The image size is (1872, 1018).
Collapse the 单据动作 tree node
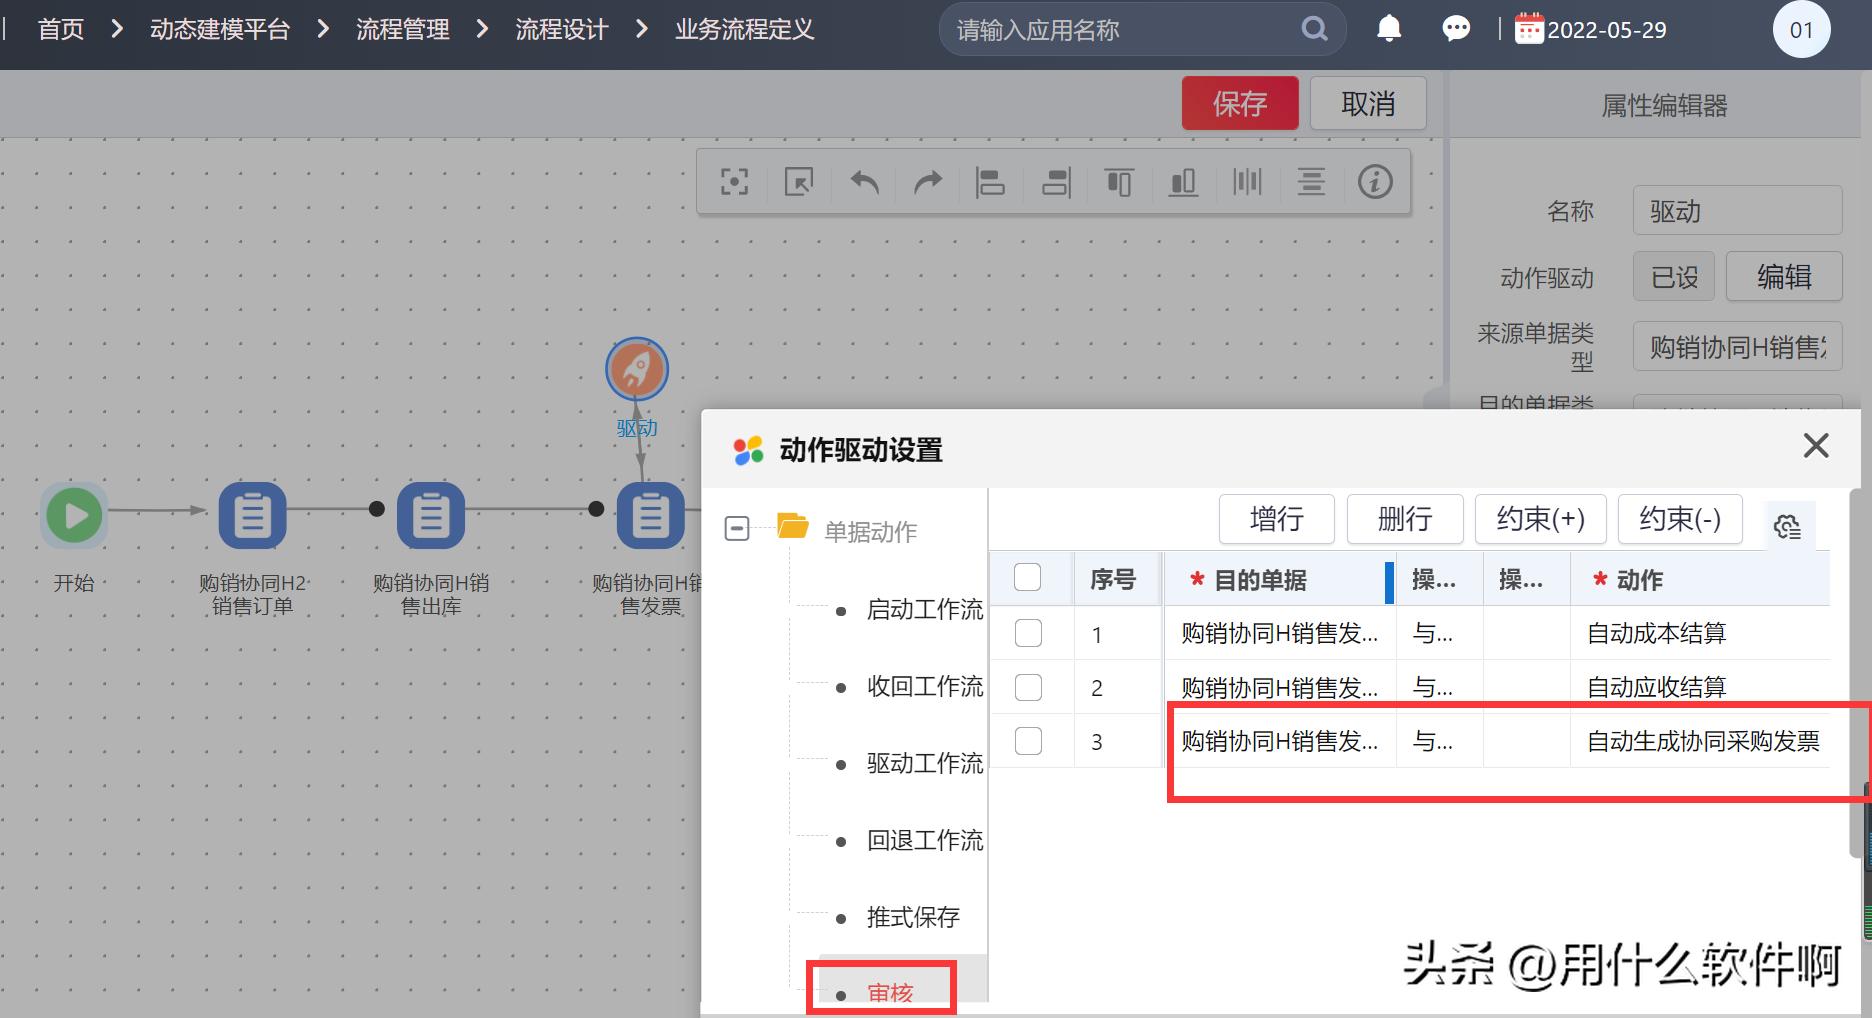(x=737, y=528)
